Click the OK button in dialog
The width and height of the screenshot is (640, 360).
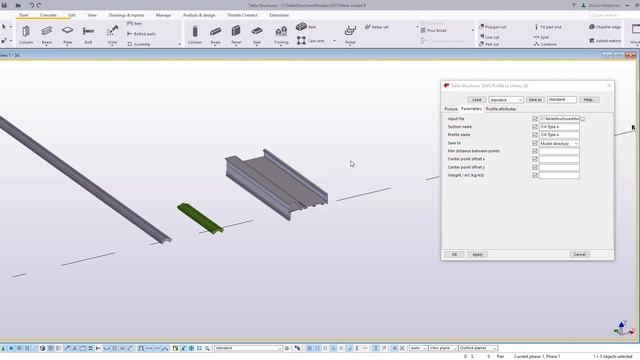[454, 254]
